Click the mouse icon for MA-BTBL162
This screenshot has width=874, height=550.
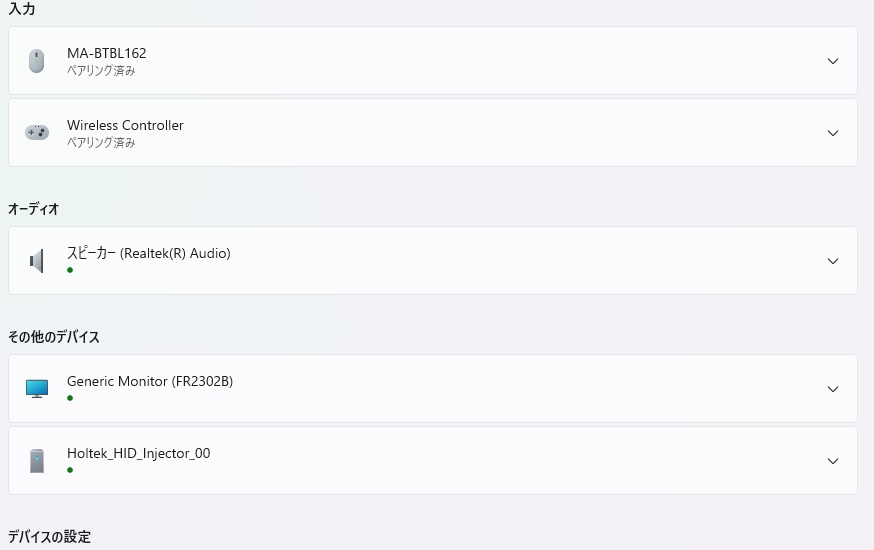(x=37, y=61)
